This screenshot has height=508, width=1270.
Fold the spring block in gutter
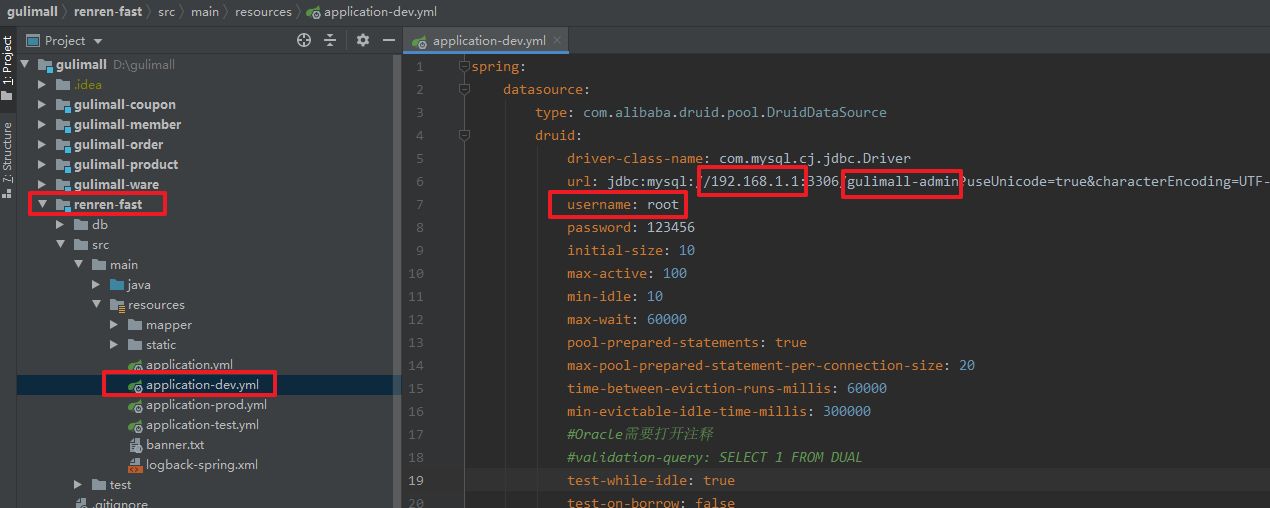click(464, 66)
